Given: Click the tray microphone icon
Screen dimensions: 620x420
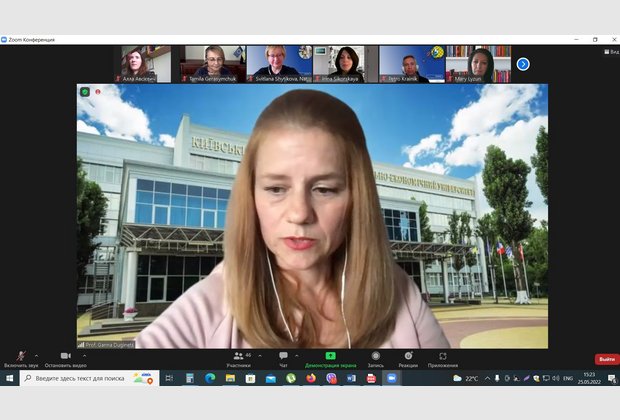Looking at the screenshot, I should (497, 378).
